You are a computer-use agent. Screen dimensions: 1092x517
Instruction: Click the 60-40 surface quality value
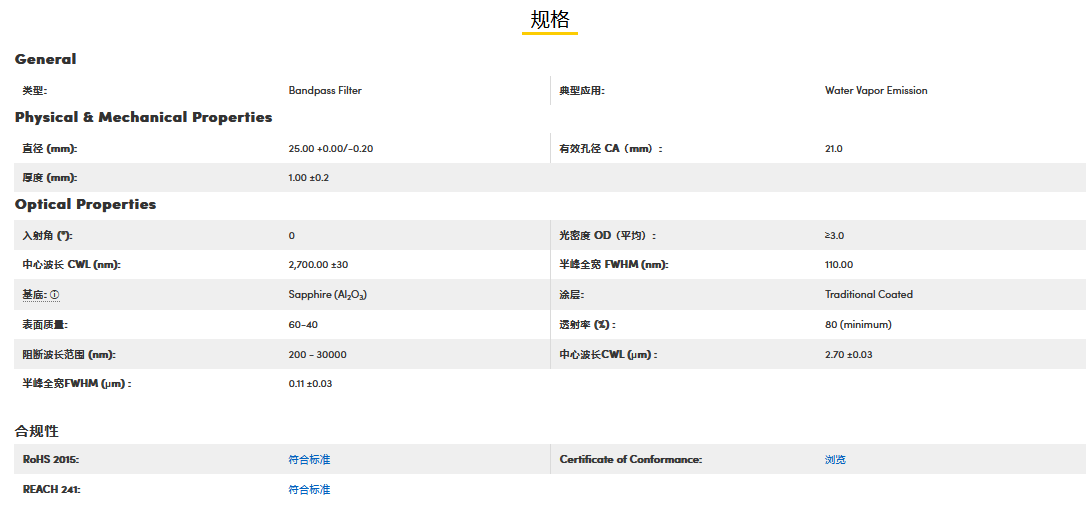tap(303, 325)
